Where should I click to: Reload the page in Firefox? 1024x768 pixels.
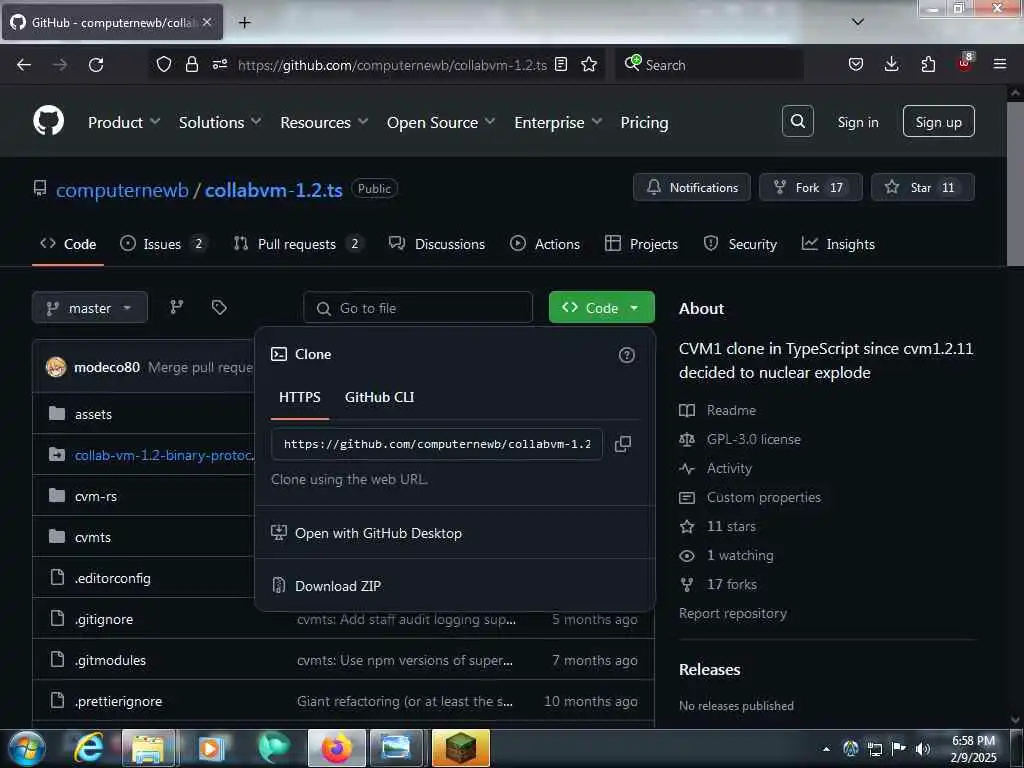coord(96,65)
